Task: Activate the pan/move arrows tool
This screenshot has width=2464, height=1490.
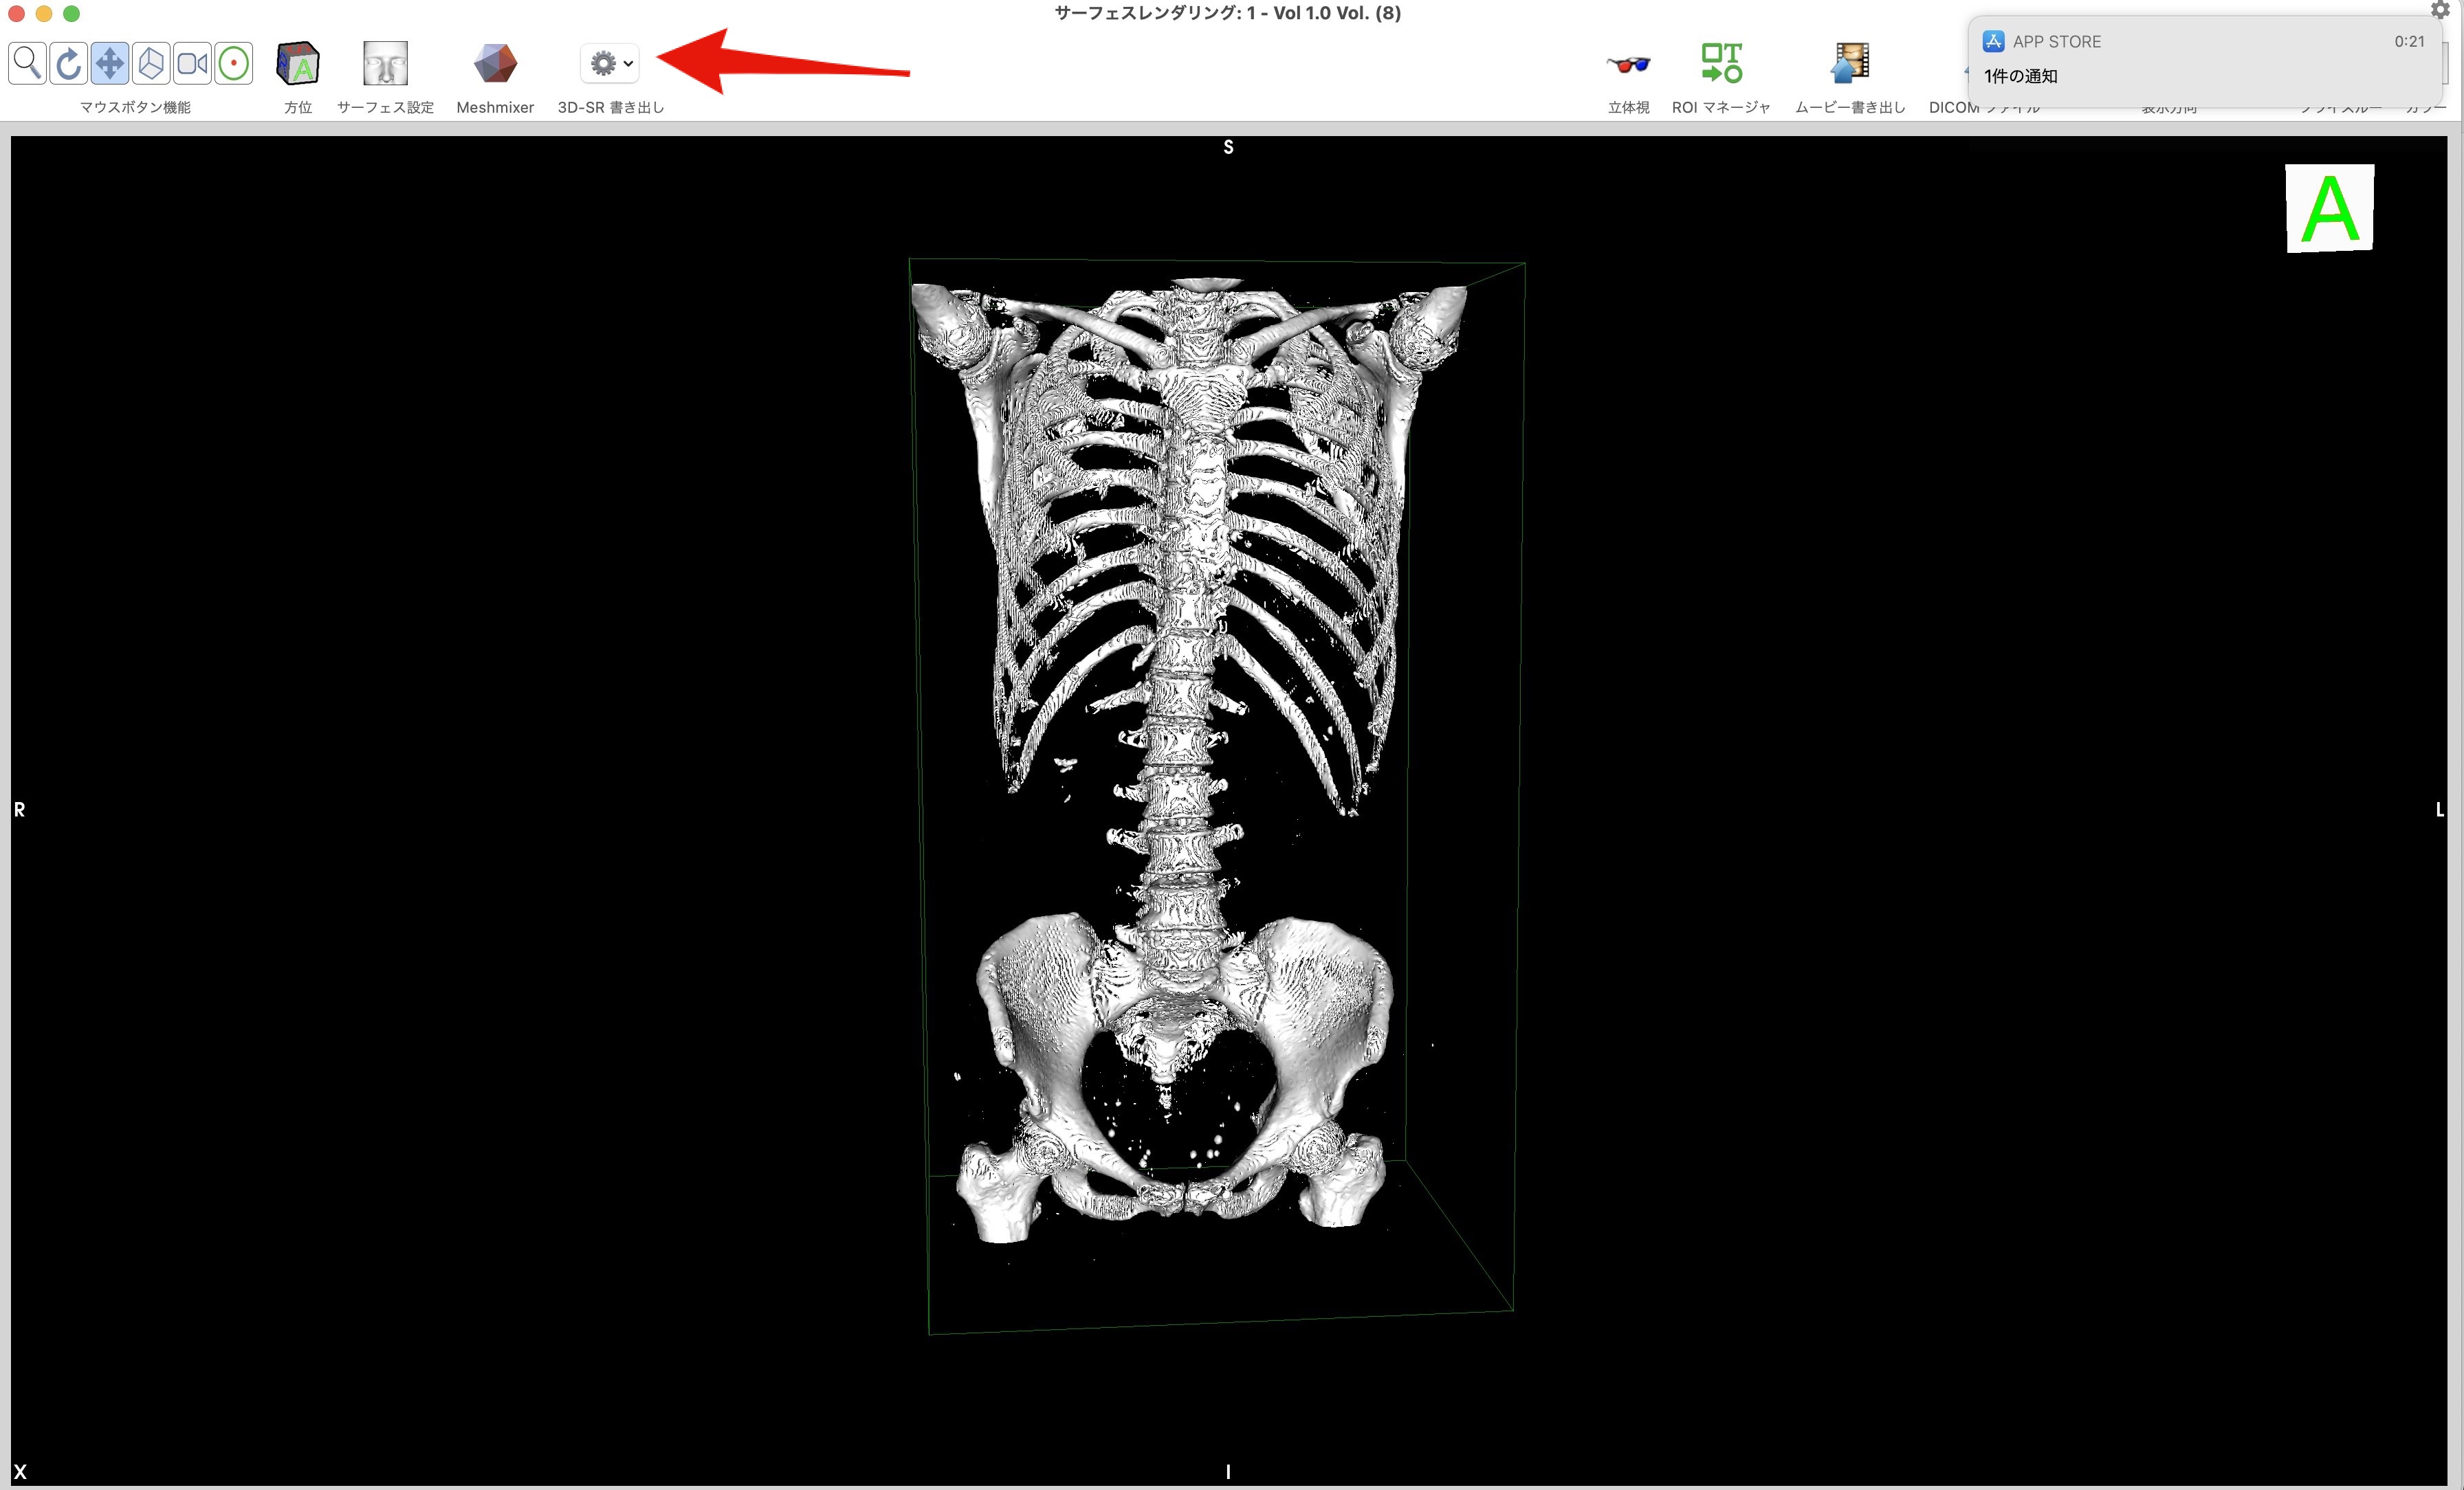Action: coord(110,64)
